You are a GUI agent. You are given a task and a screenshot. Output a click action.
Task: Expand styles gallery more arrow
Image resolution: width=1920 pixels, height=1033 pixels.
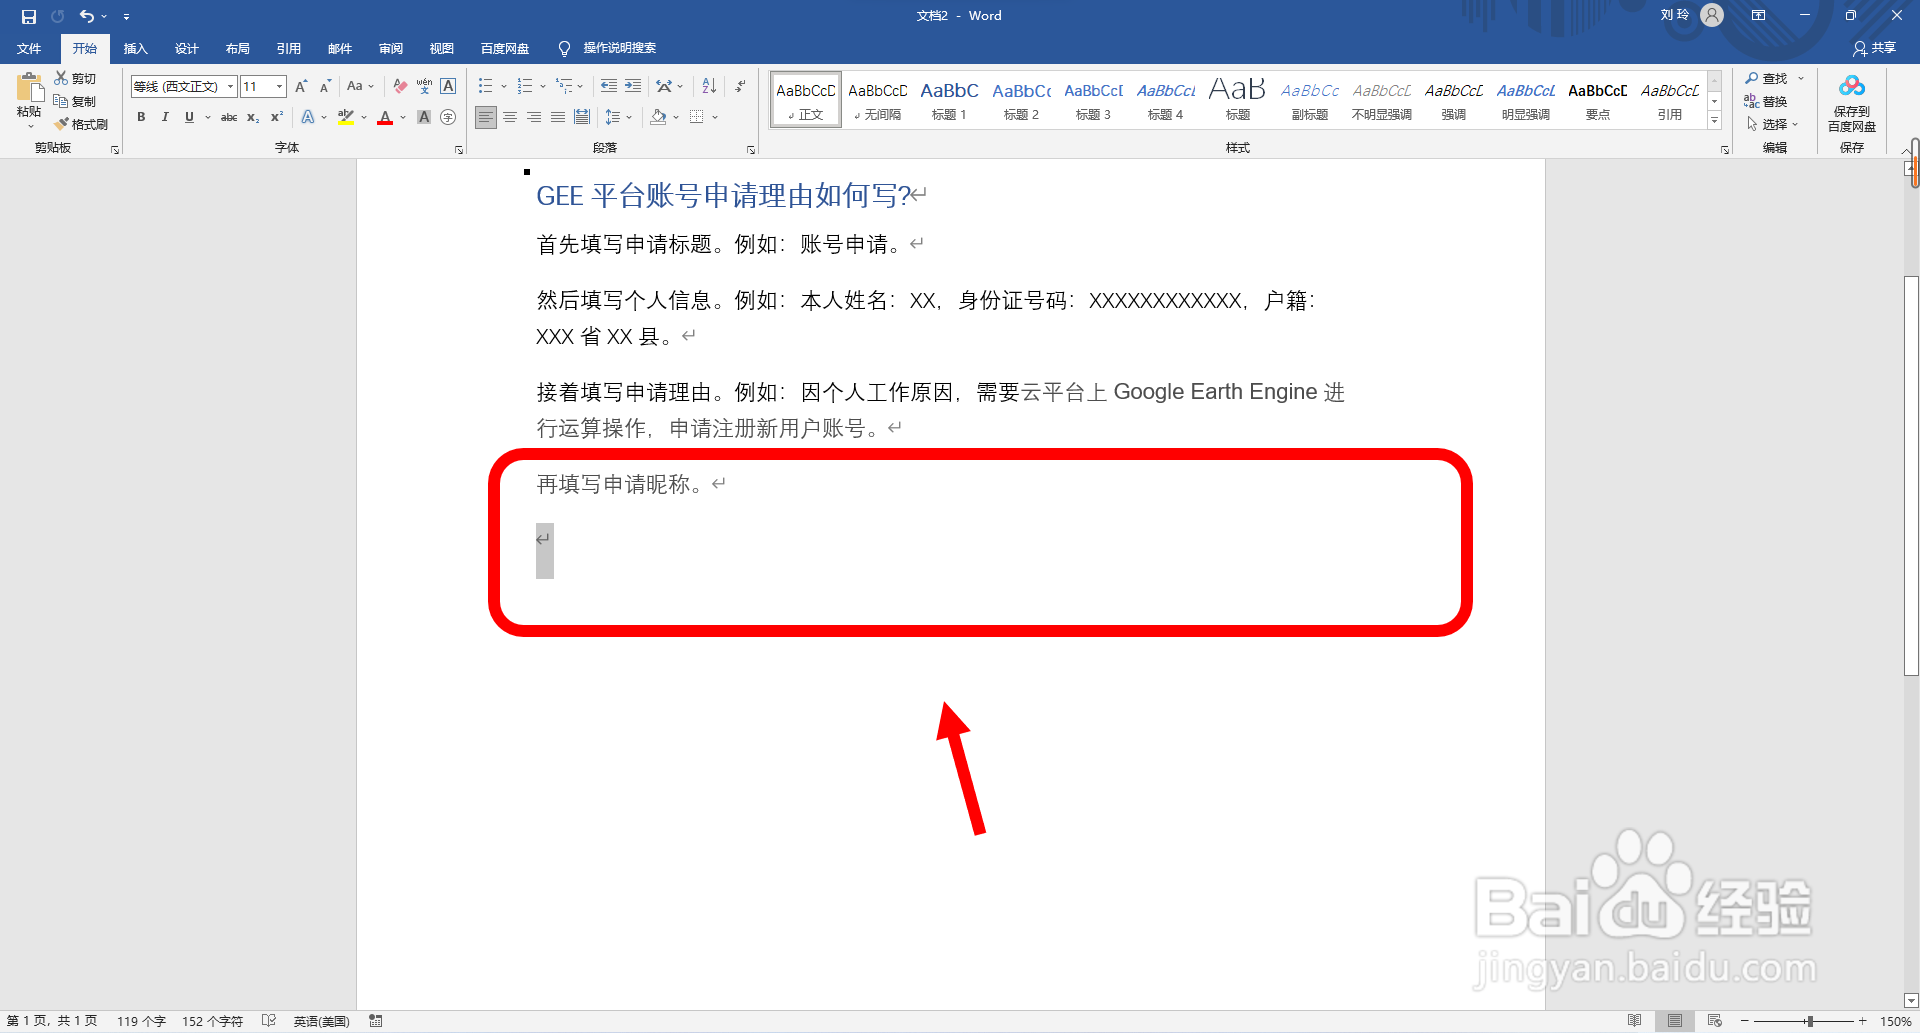(1714, 120)
